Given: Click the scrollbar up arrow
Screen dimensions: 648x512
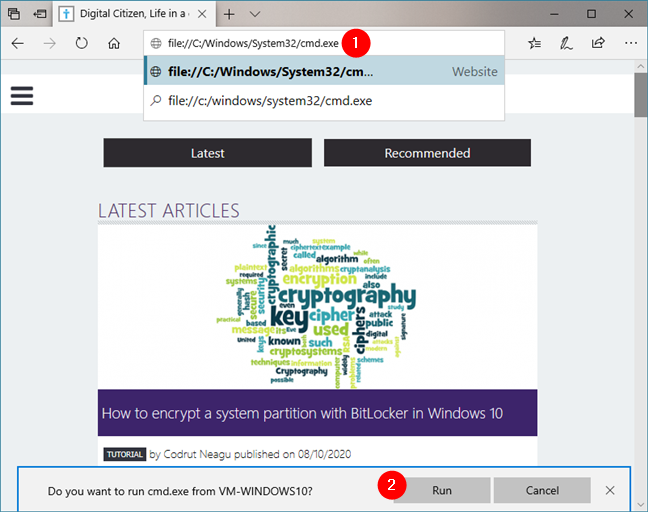Looking at the screenshot, I should 641,66.
